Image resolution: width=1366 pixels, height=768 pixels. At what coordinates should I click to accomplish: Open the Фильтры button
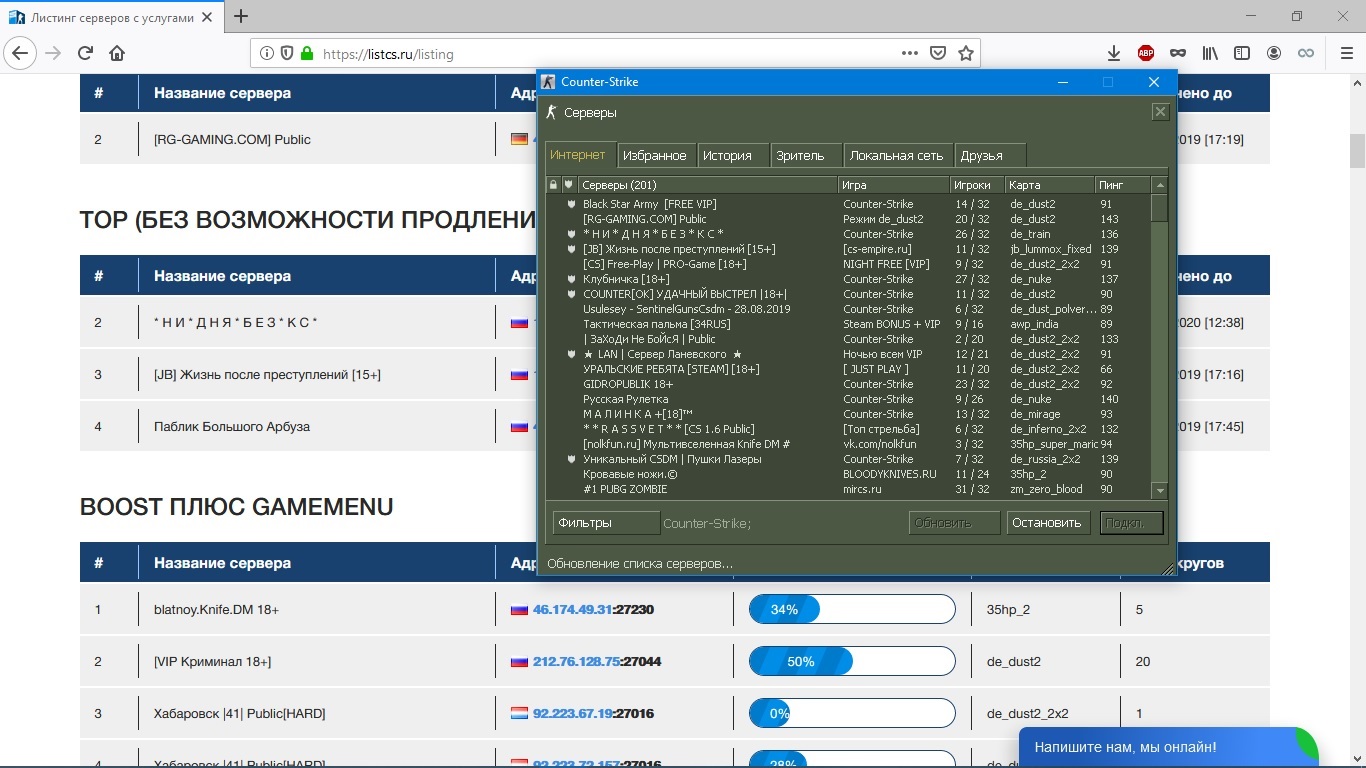(x=606, y=523)
